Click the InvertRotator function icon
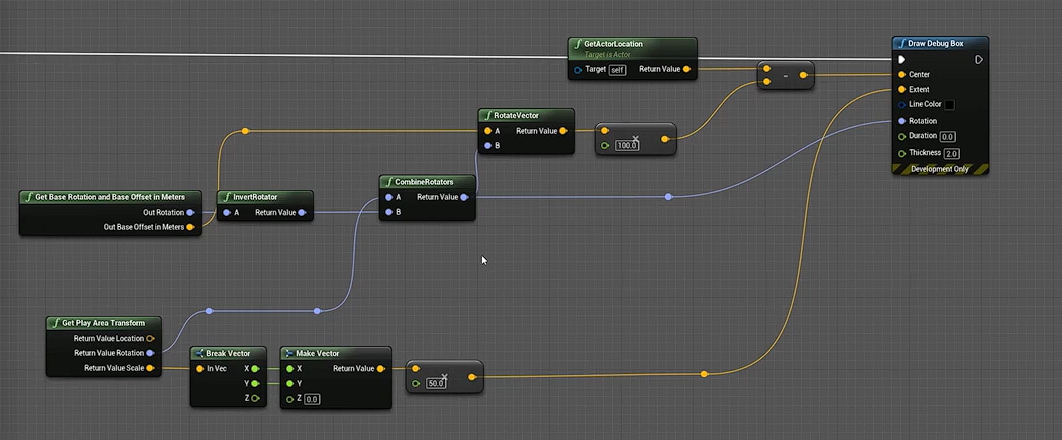The image size is (1062, 440). pyautogui.click(x=226, y=197)
